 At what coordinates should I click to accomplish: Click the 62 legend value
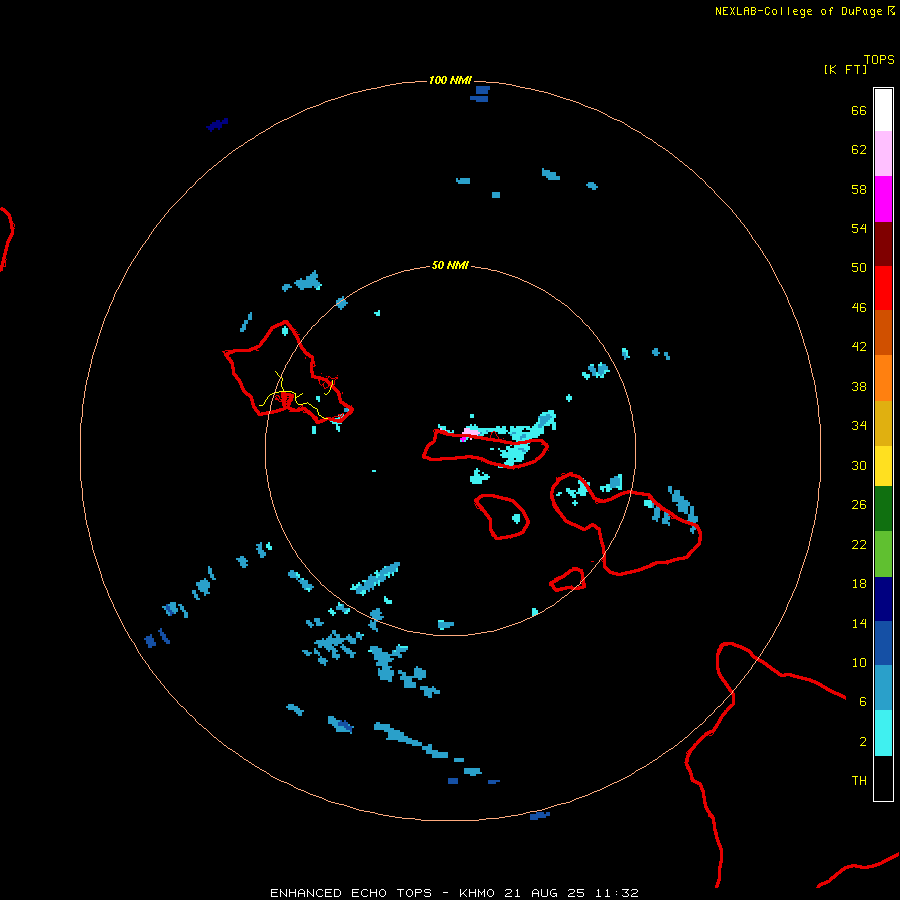click(859, 149)
